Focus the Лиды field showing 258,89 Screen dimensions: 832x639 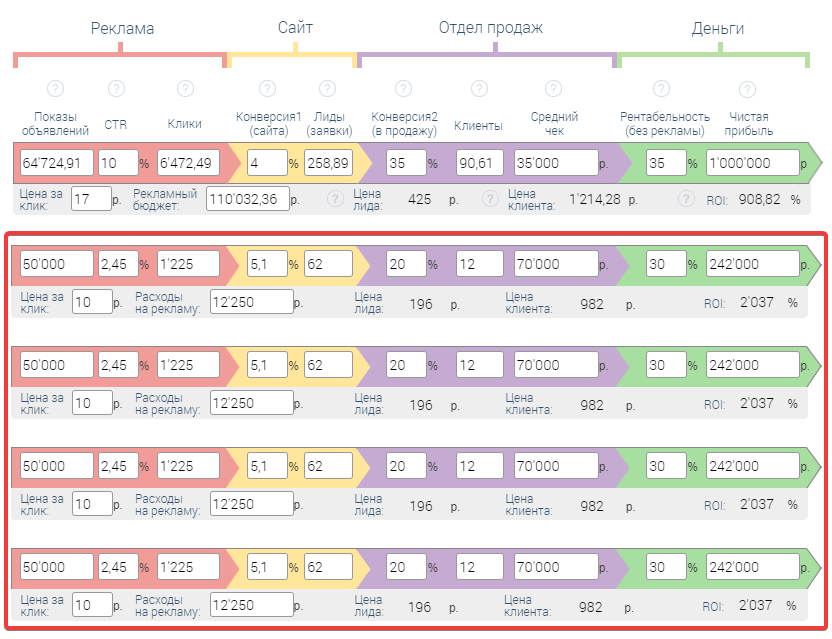pyautogui.click(x=328, y=163)
